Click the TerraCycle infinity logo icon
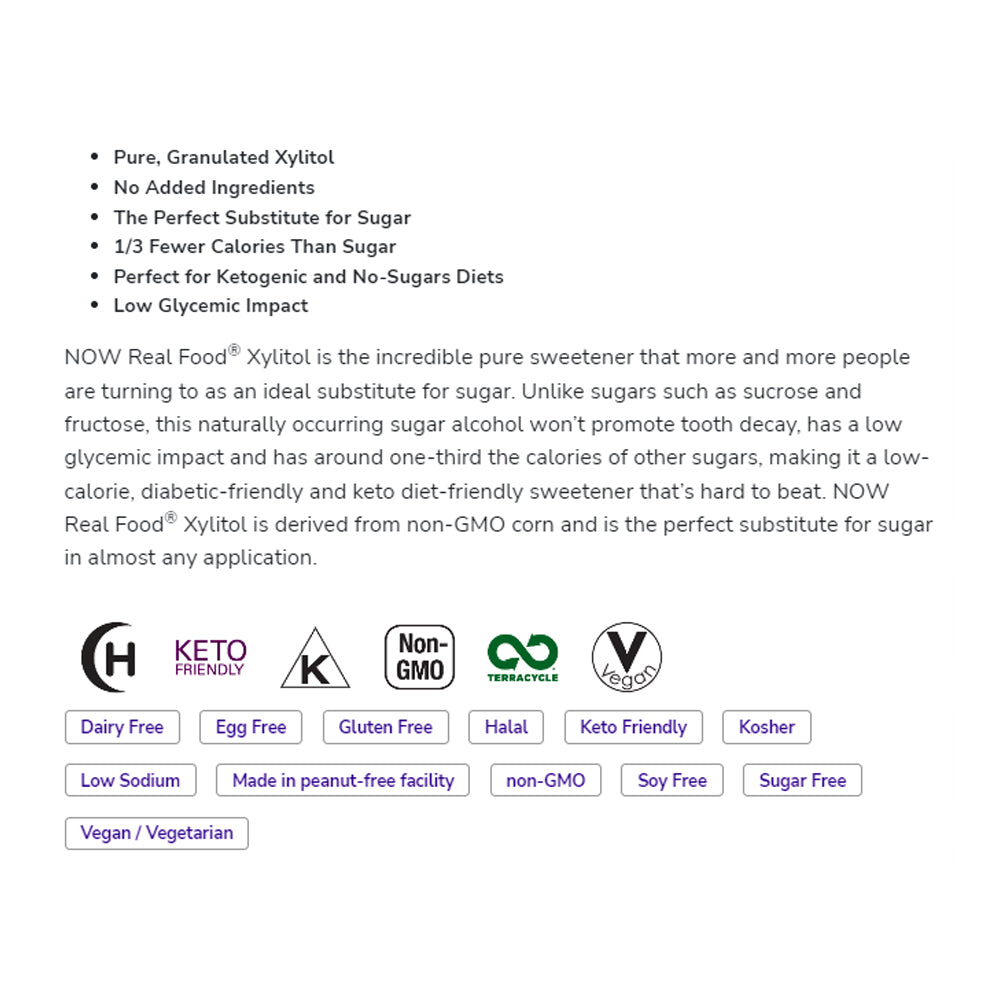This screenshot has height=1000, width=1000. click(x=522, y=657)
